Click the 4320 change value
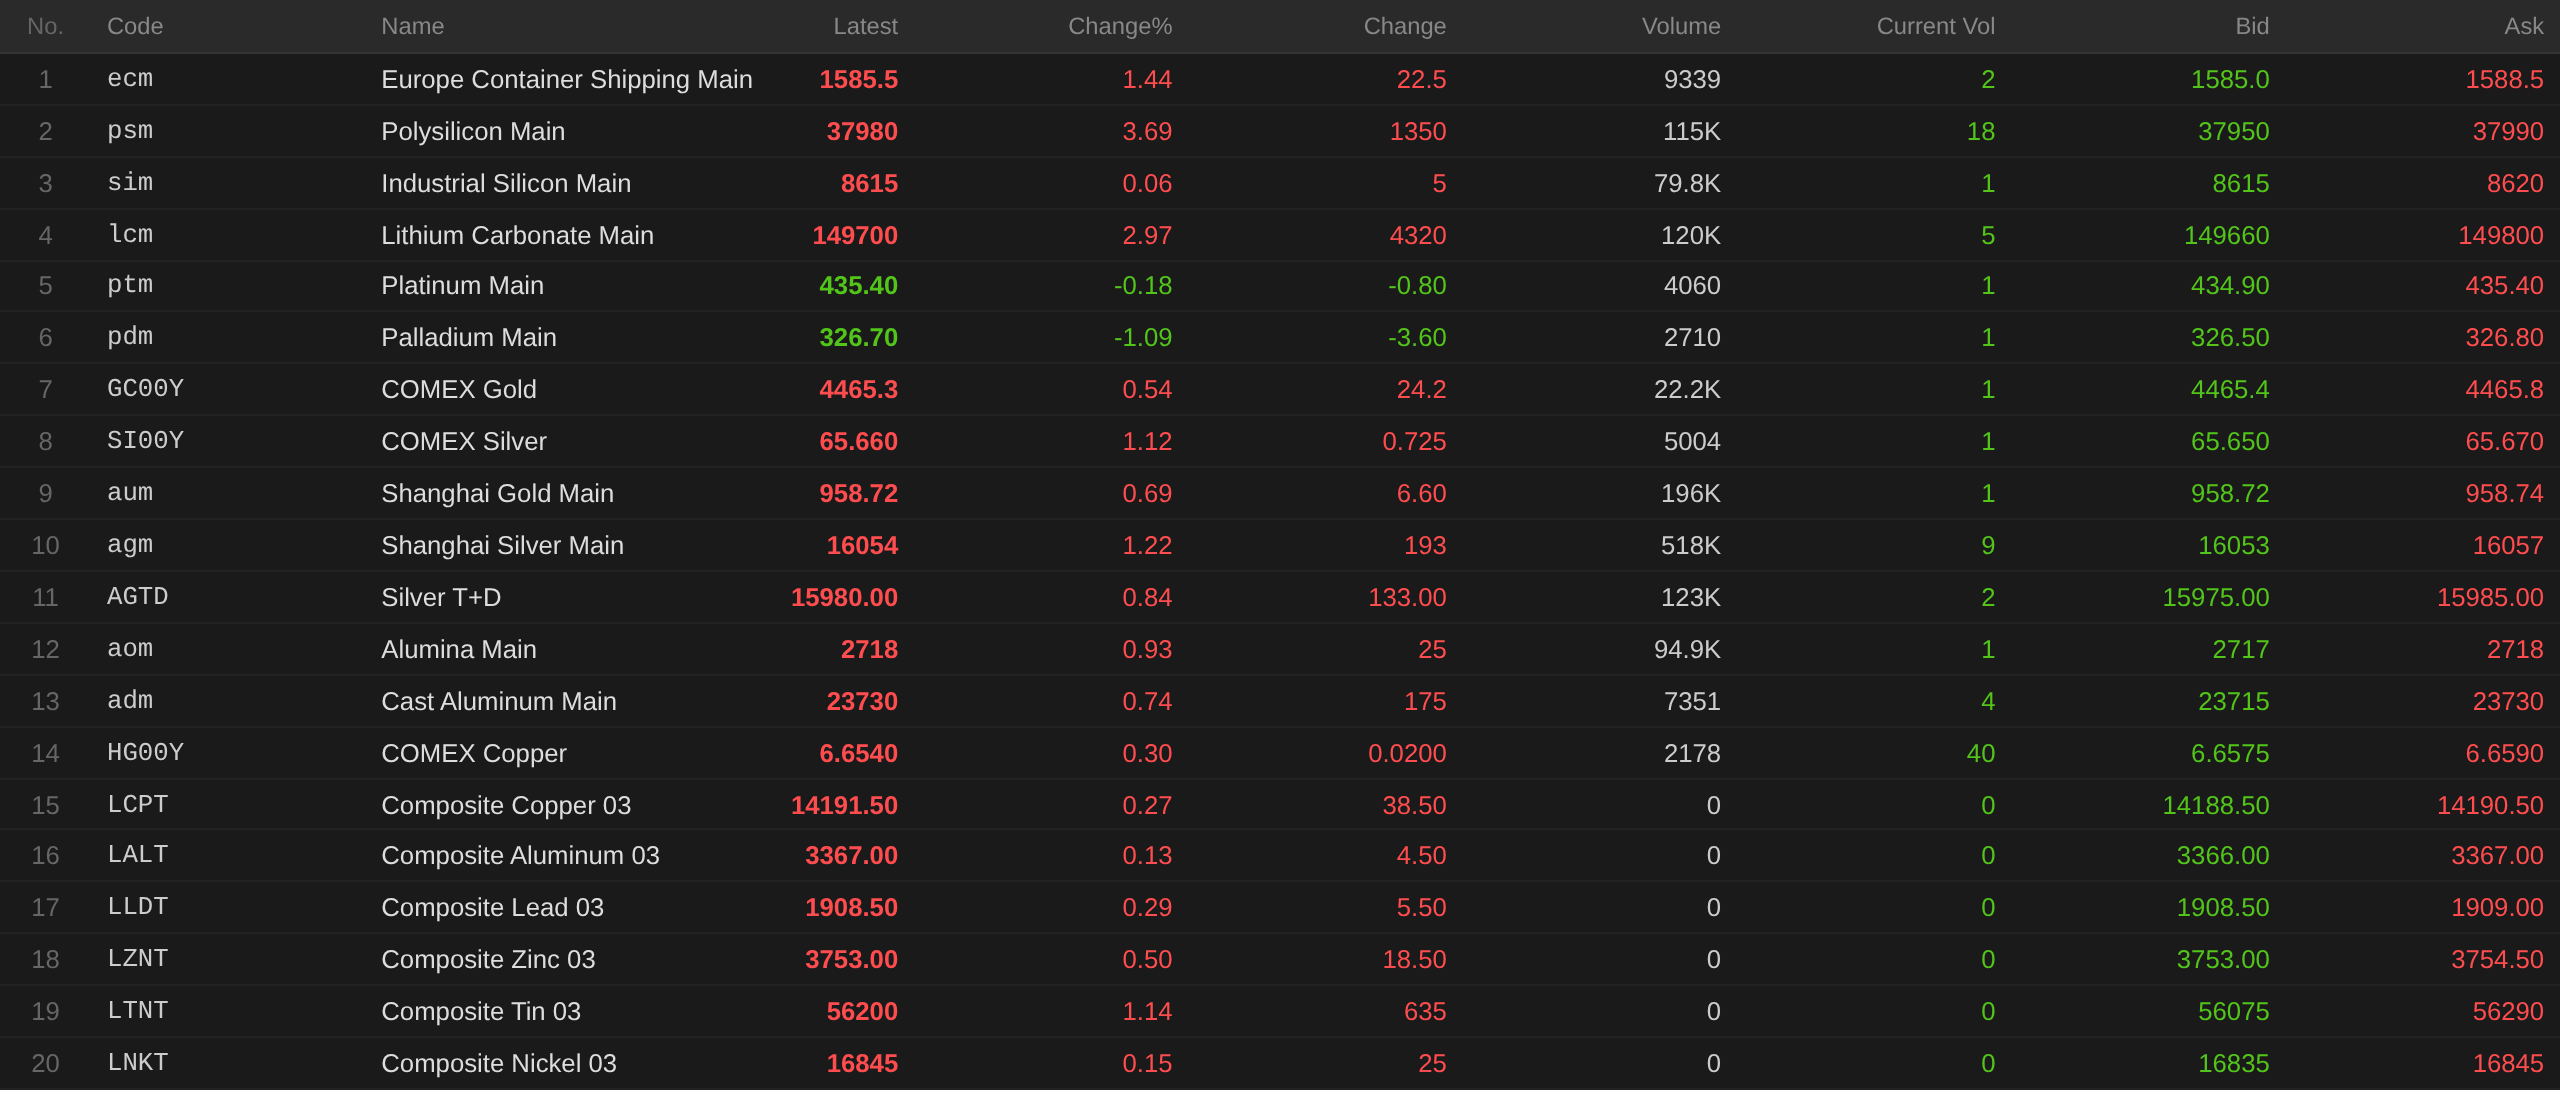Screen dimensions: 2560x1104 coord(1418,235)
